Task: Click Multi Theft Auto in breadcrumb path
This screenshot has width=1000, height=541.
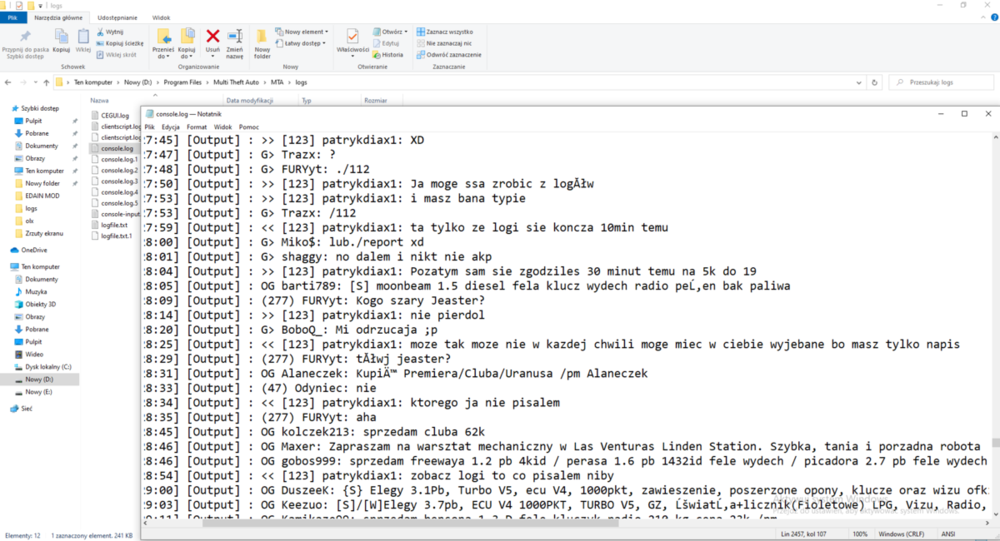Action: [236, 82]
